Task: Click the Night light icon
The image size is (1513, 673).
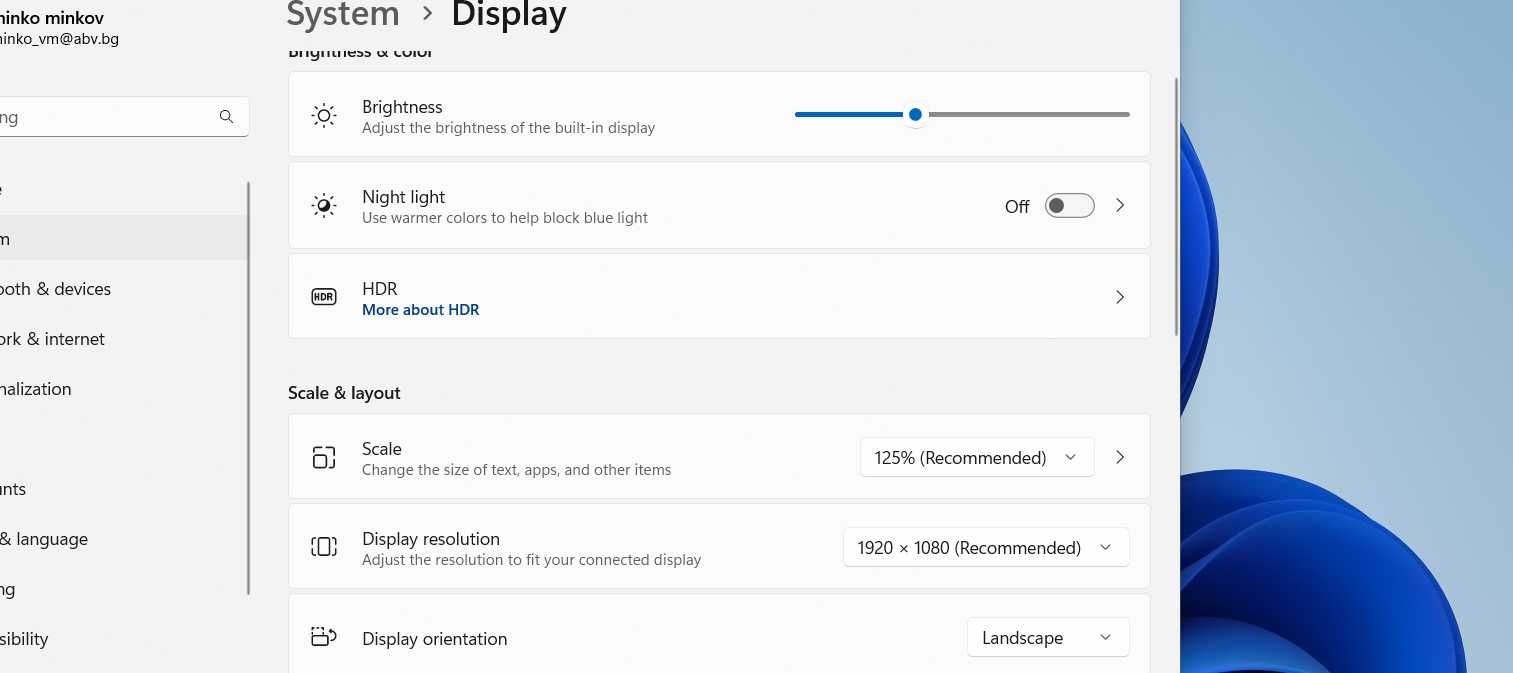Action: [324, 206]
